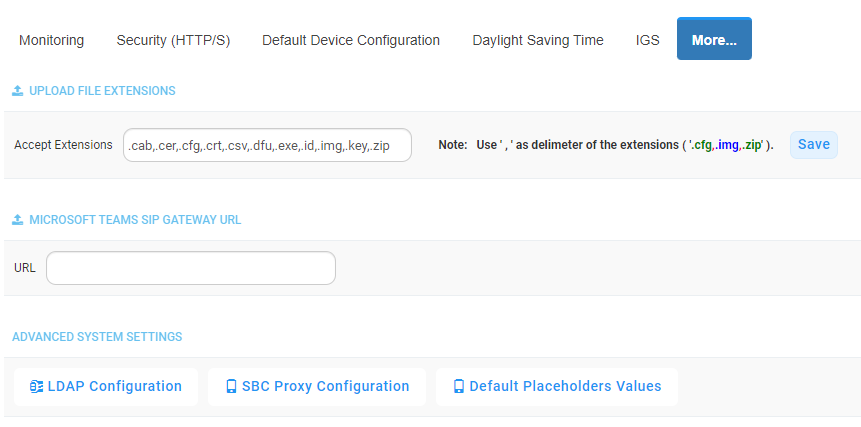861x427 pixels.
Task: Click the upload icon beside Upload File Extensions
Action: click(18, 91)
